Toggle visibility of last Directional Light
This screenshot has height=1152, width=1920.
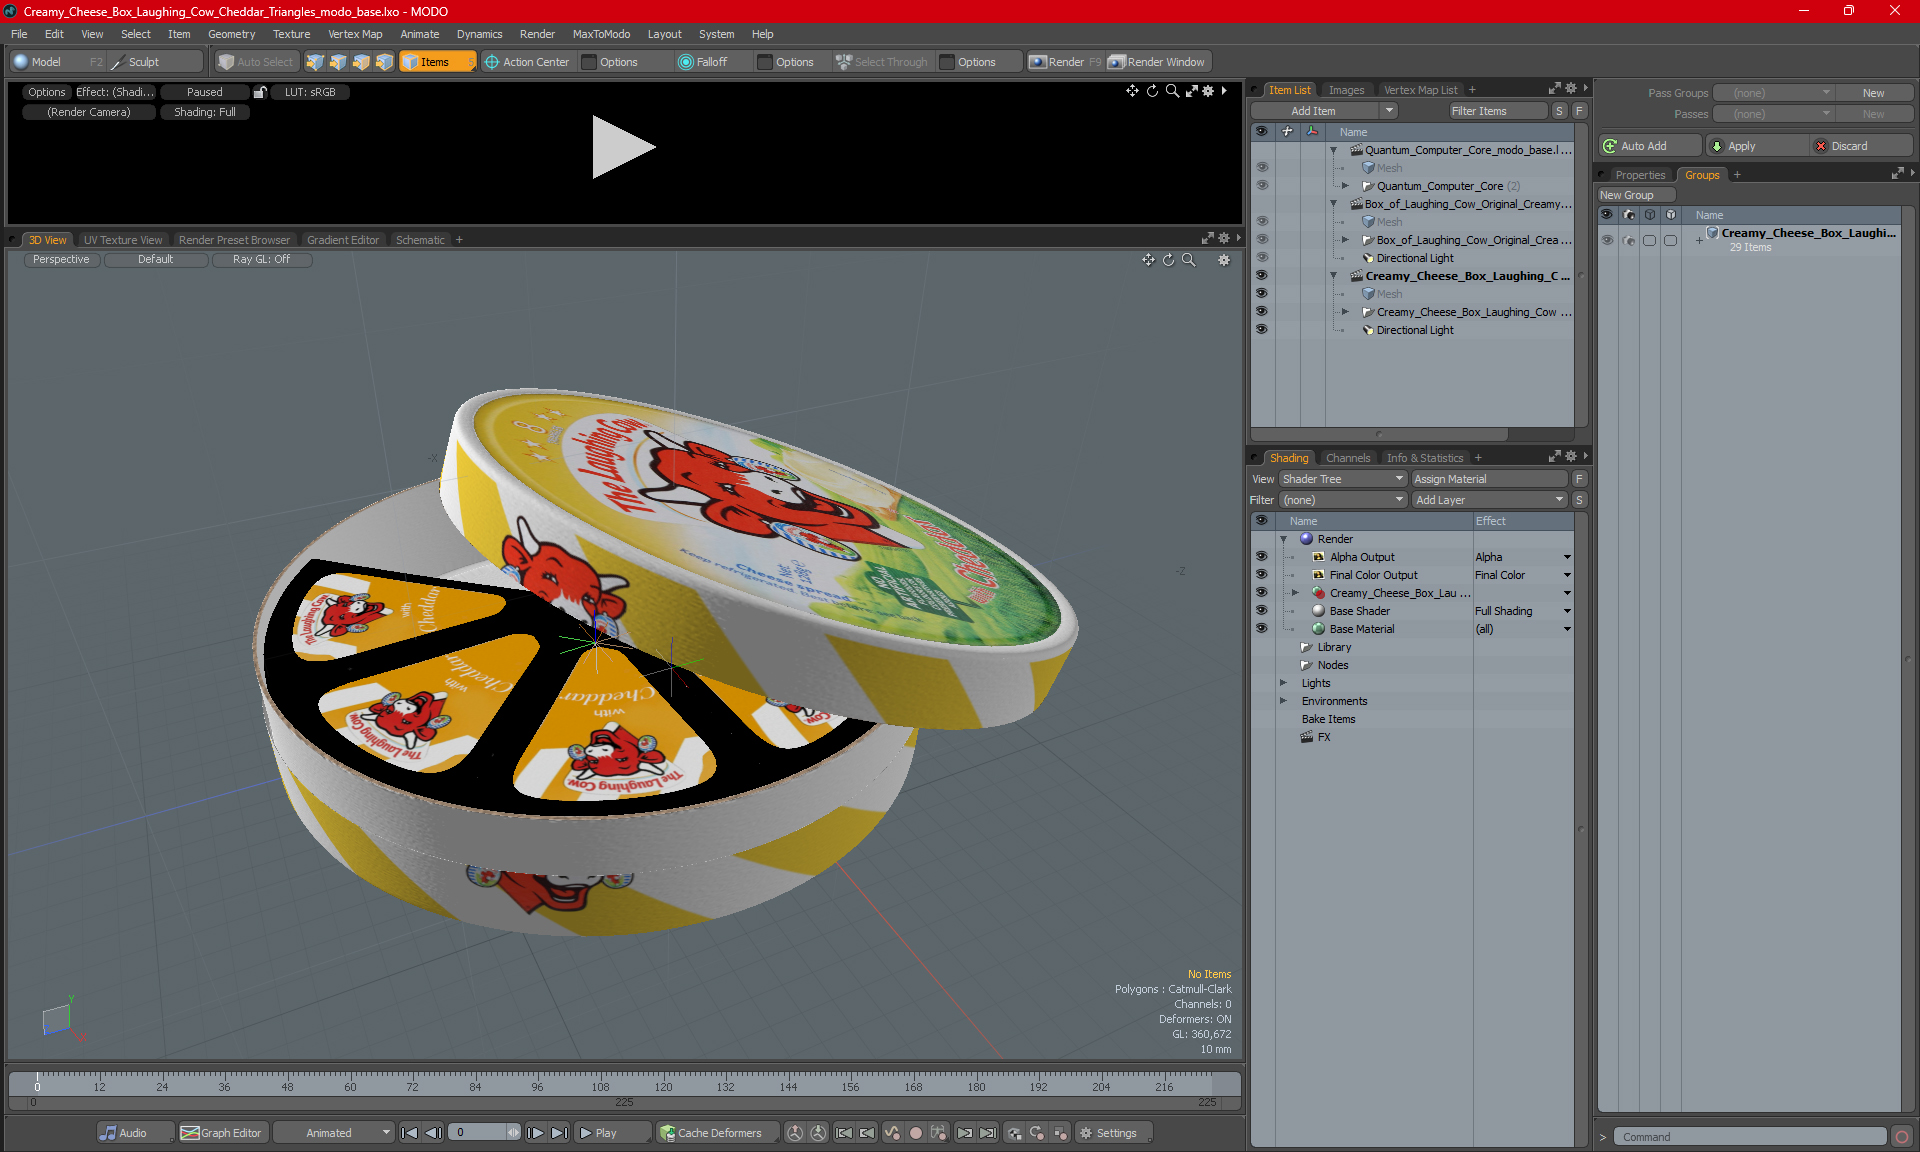click(x=1262, y=330)
